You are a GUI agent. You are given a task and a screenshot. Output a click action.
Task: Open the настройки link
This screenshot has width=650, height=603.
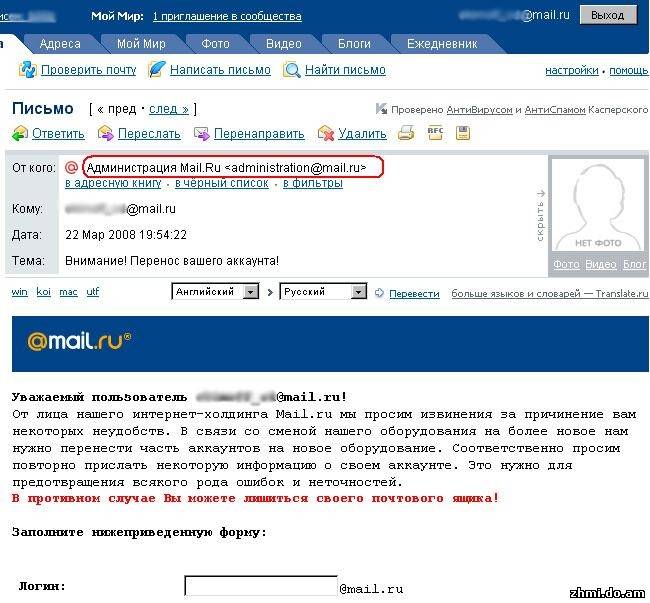[x=572, y=70]
